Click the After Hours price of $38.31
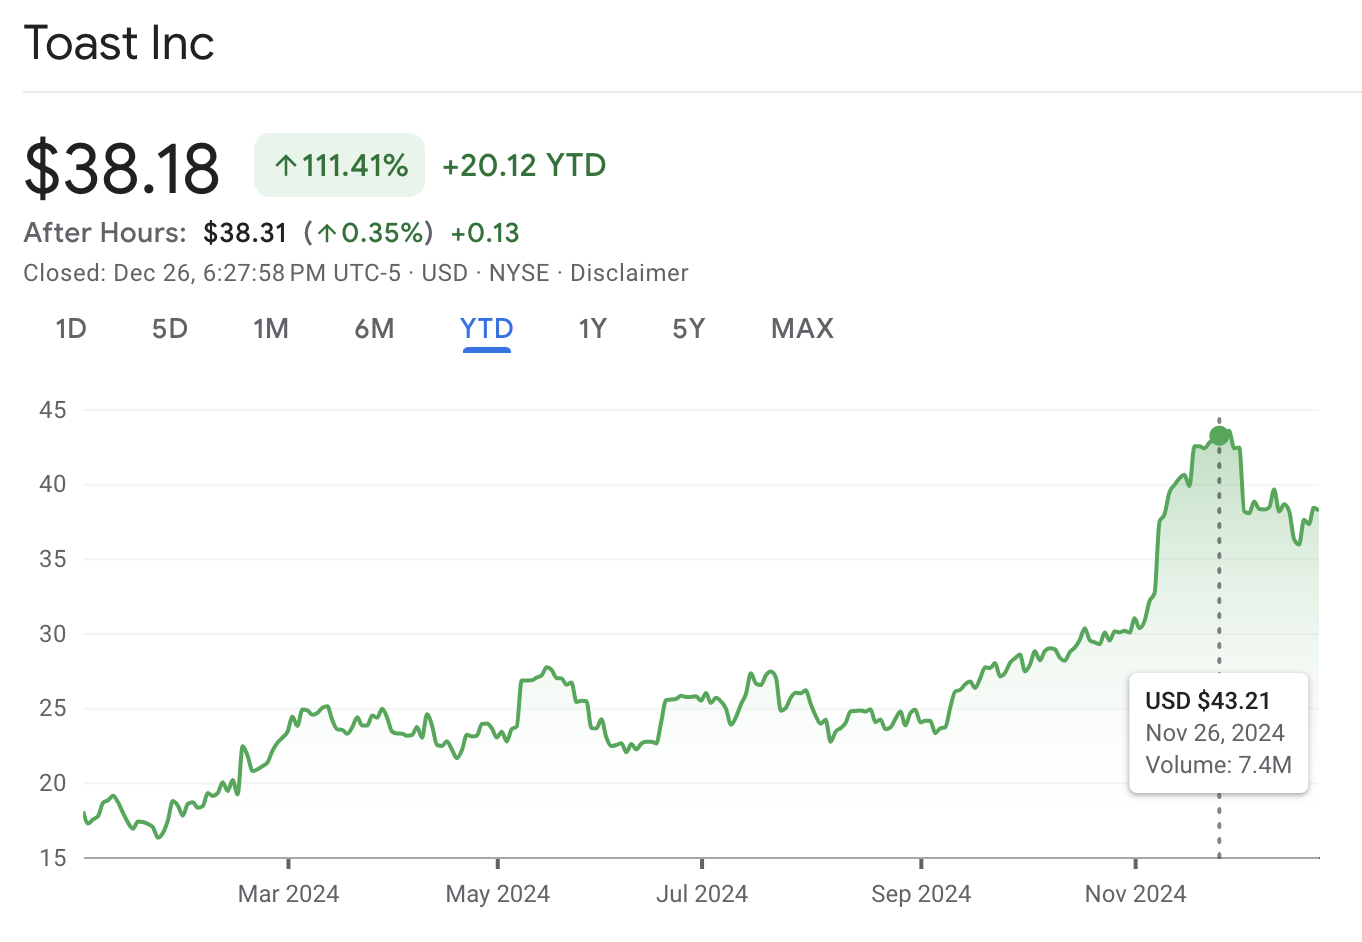The width and height of the screenshot is (1362, 942). tap(245, 232)
